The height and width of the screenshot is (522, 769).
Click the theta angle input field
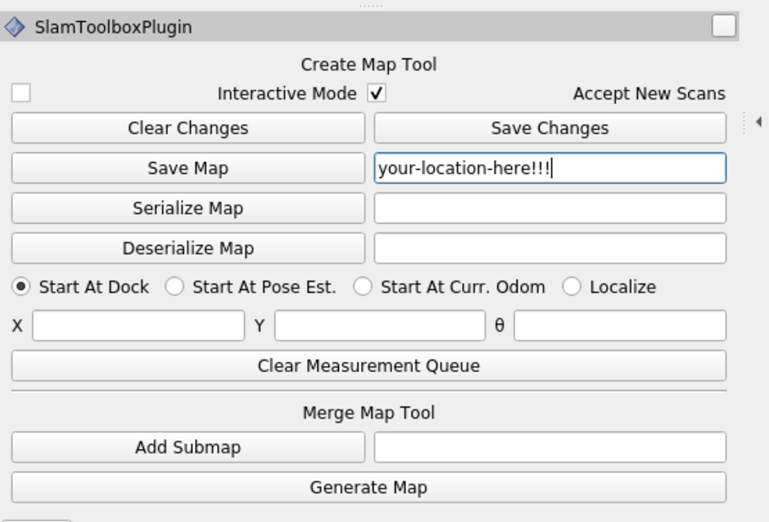620,325
